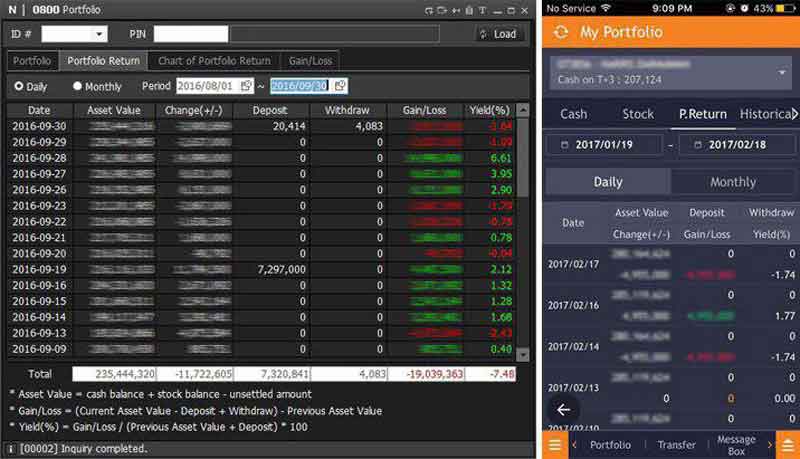Switch to Monthly in the mobile toggle

click(x=732, y=182)
